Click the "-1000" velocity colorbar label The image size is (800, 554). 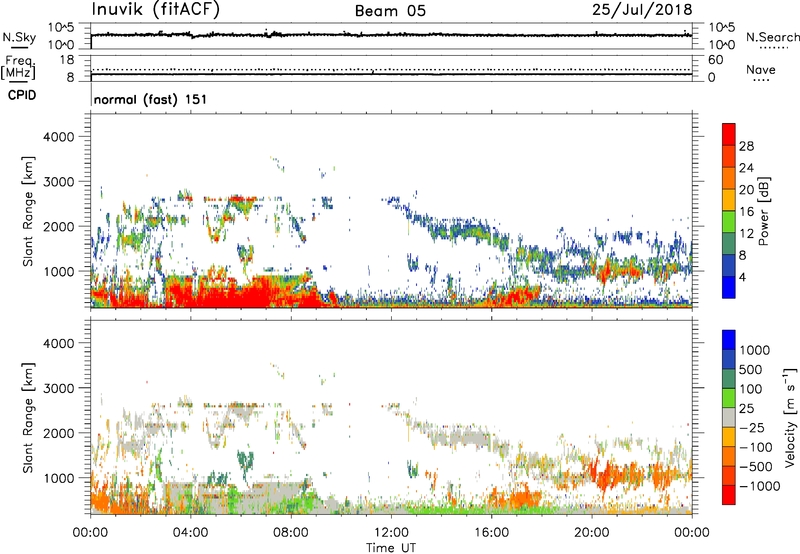760,486
